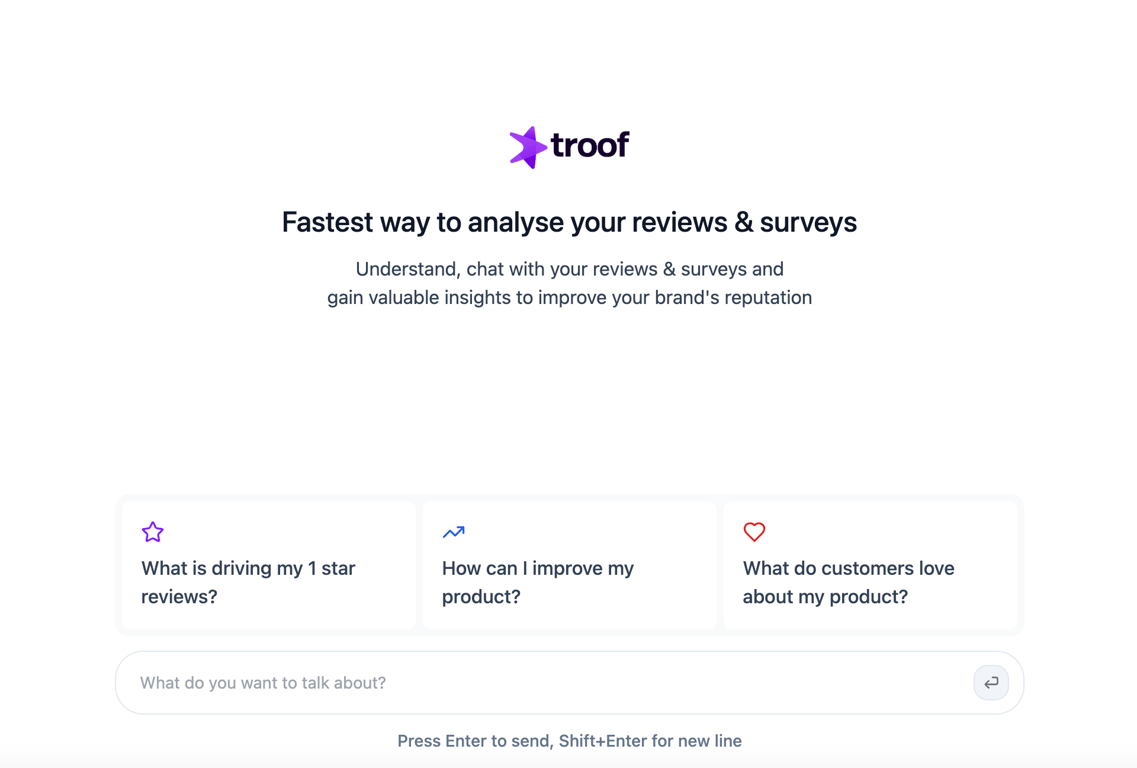Click the red heart icon
1137x768 pixels.
click(x=754, y=532)
